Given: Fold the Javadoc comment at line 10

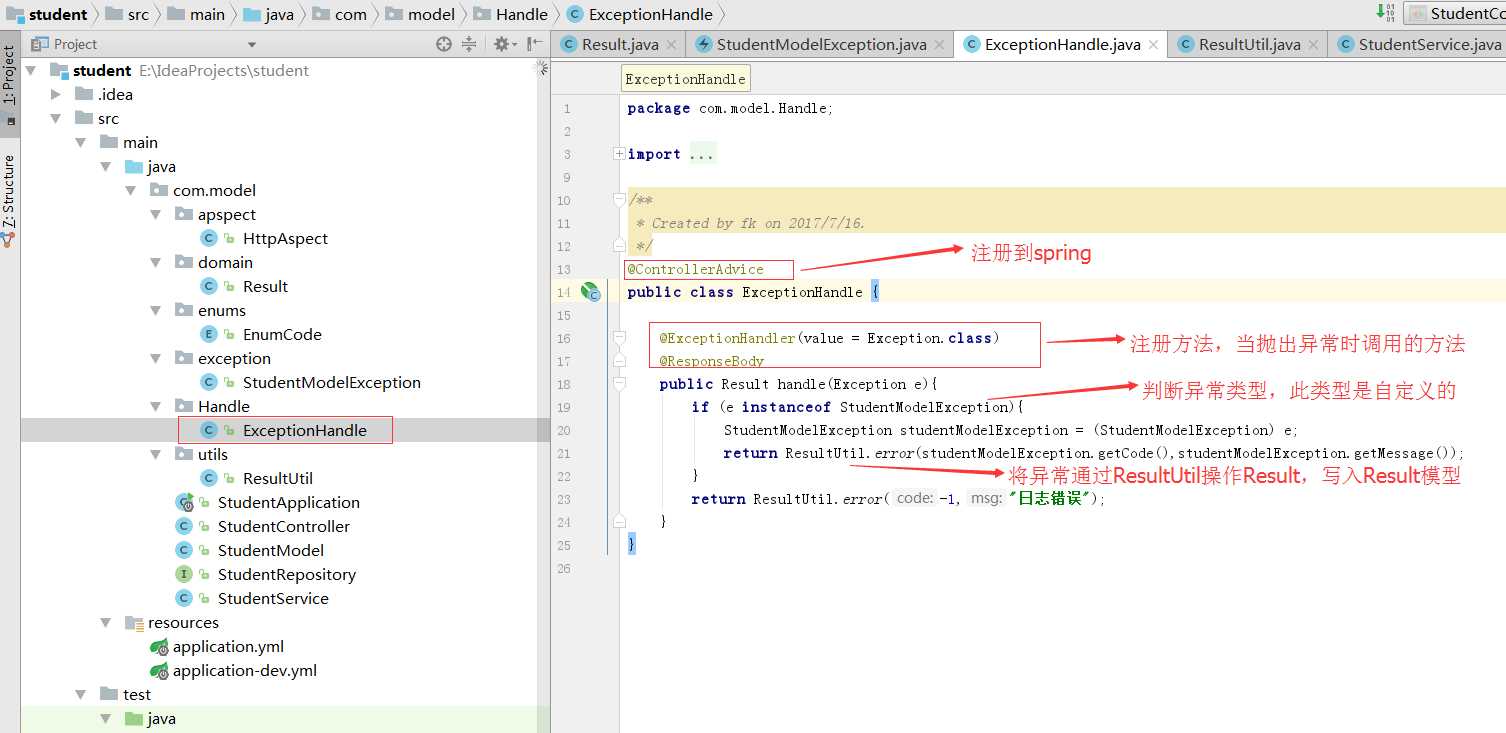Looking at the screenshot, I should click(619, 200).
